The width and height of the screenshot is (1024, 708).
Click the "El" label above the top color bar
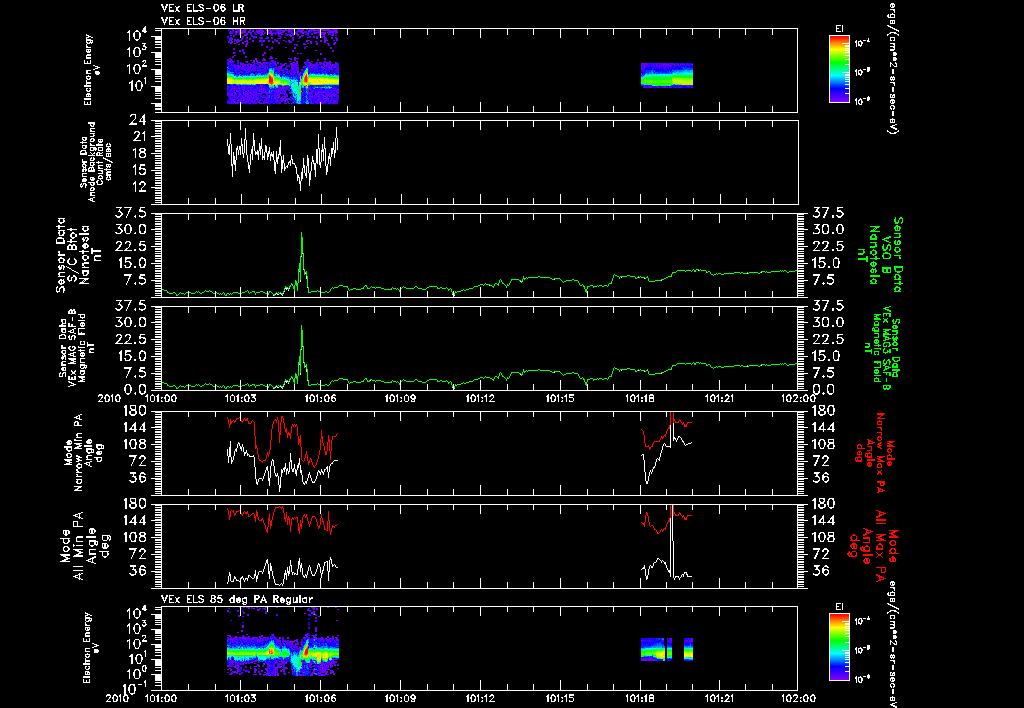tap(839, 29)
